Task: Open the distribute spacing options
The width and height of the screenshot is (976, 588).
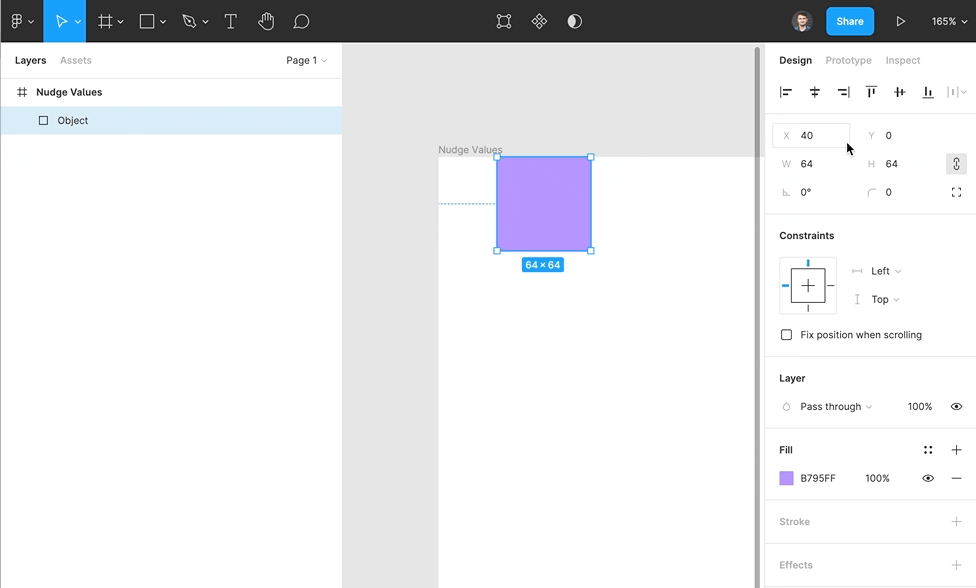Action: pyautogui.click(x=957, y=92)
